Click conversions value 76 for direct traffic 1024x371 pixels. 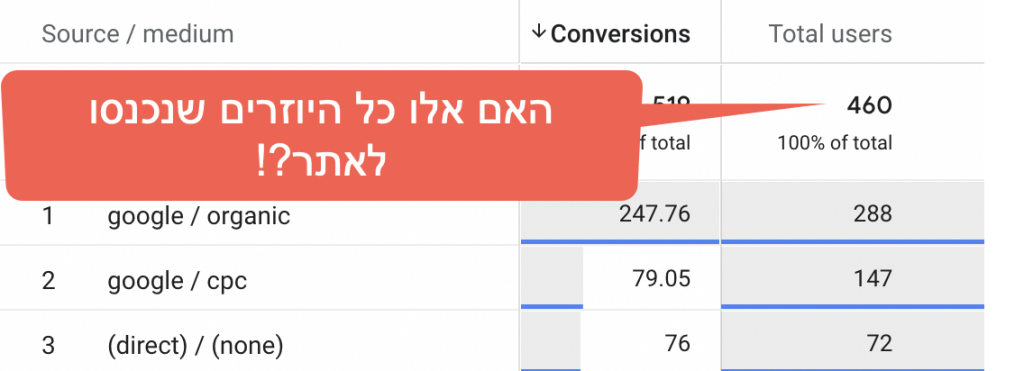coord(675,343)
